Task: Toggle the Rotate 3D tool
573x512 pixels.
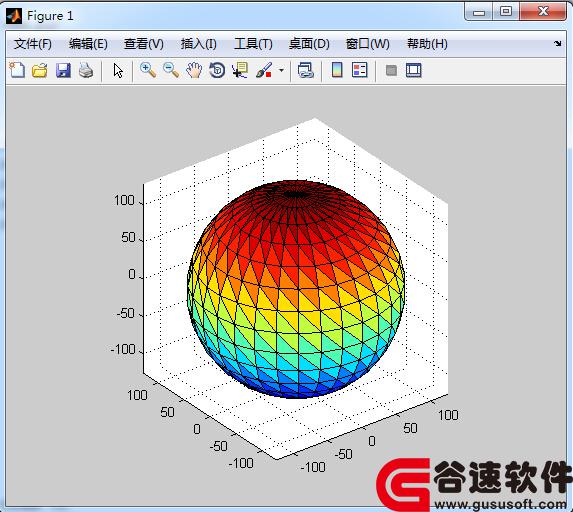Action: 217,70
